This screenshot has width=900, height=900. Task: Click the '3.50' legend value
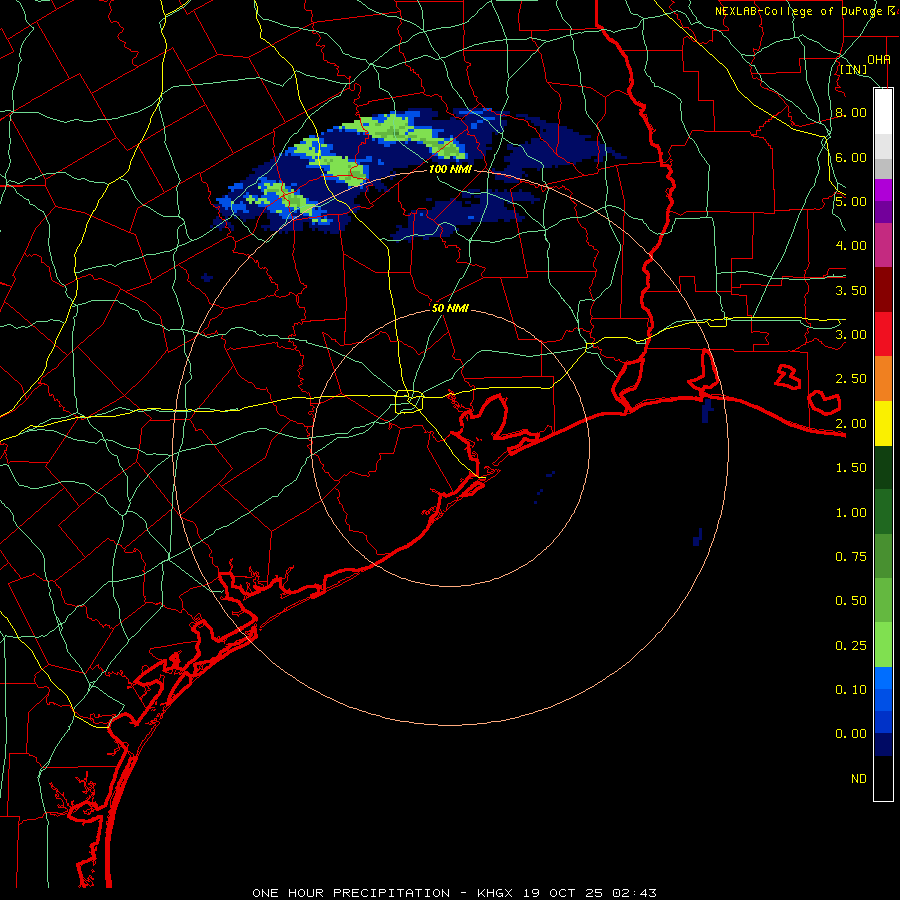pos(851,290)
